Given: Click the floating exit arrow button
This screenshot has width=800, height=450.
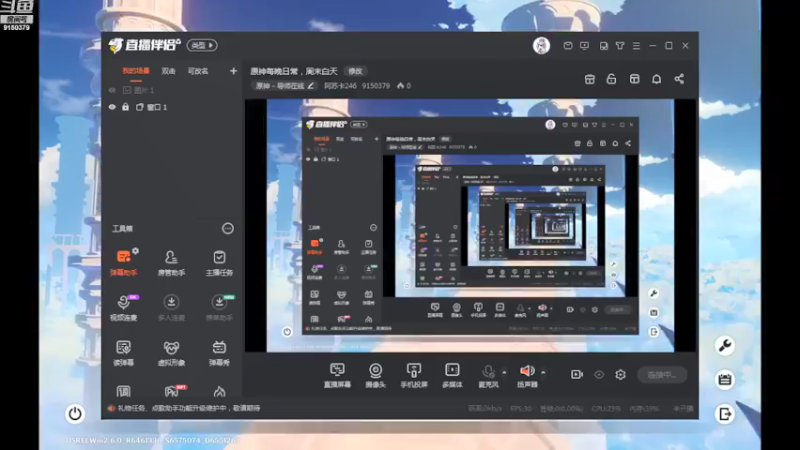Looking at the screenshot, I should 724,414.
